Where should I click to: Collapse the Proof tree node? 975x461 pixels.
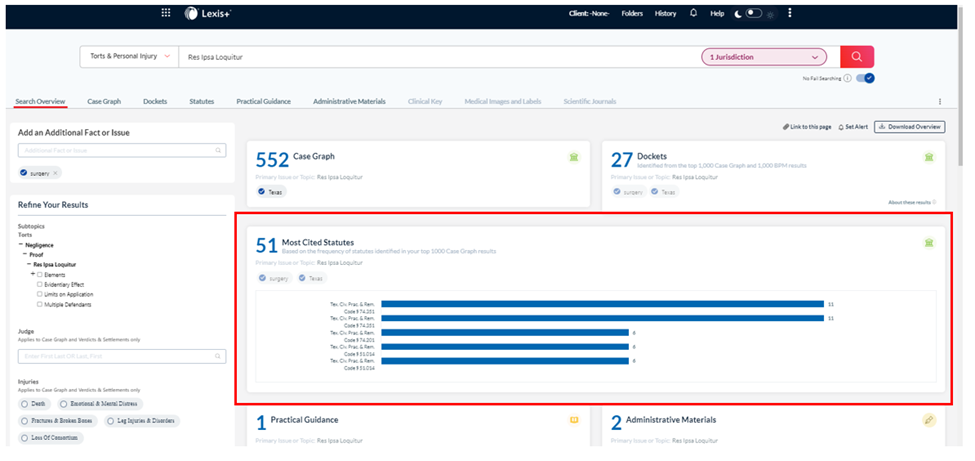point(24,254)
